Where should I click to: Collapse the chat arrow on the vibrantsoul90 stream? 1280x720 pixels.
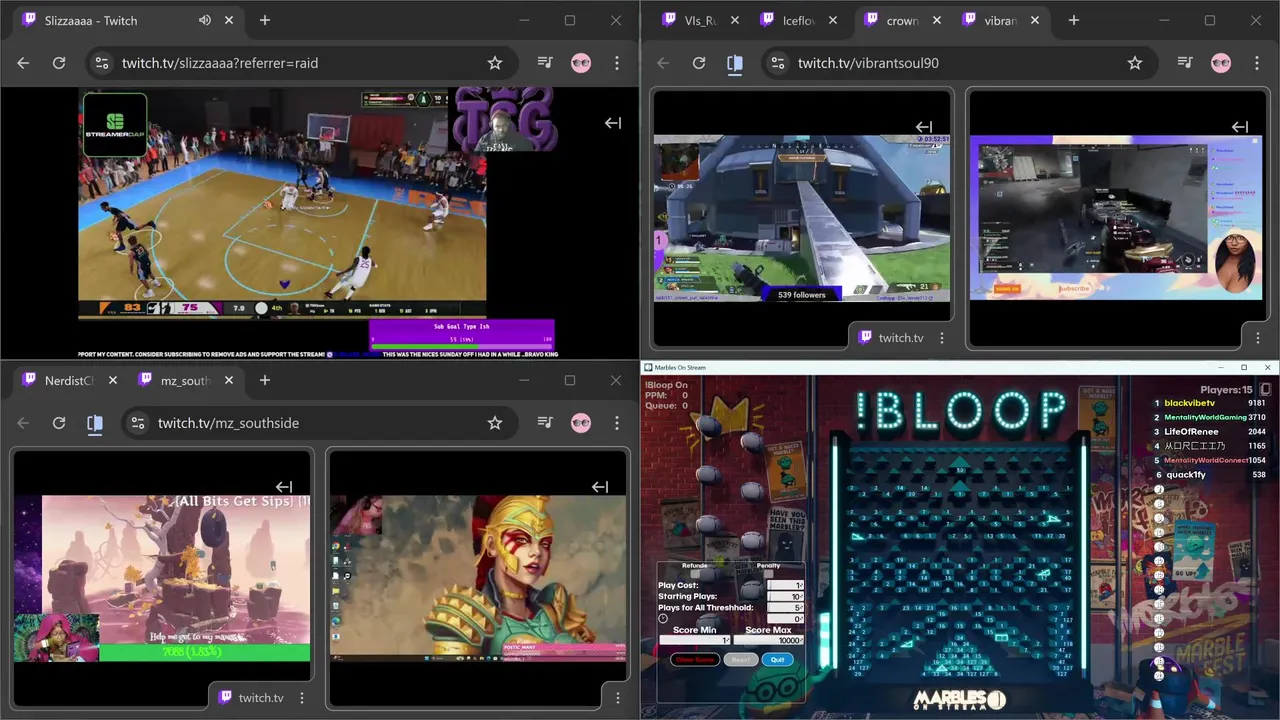coord(1240,127)
